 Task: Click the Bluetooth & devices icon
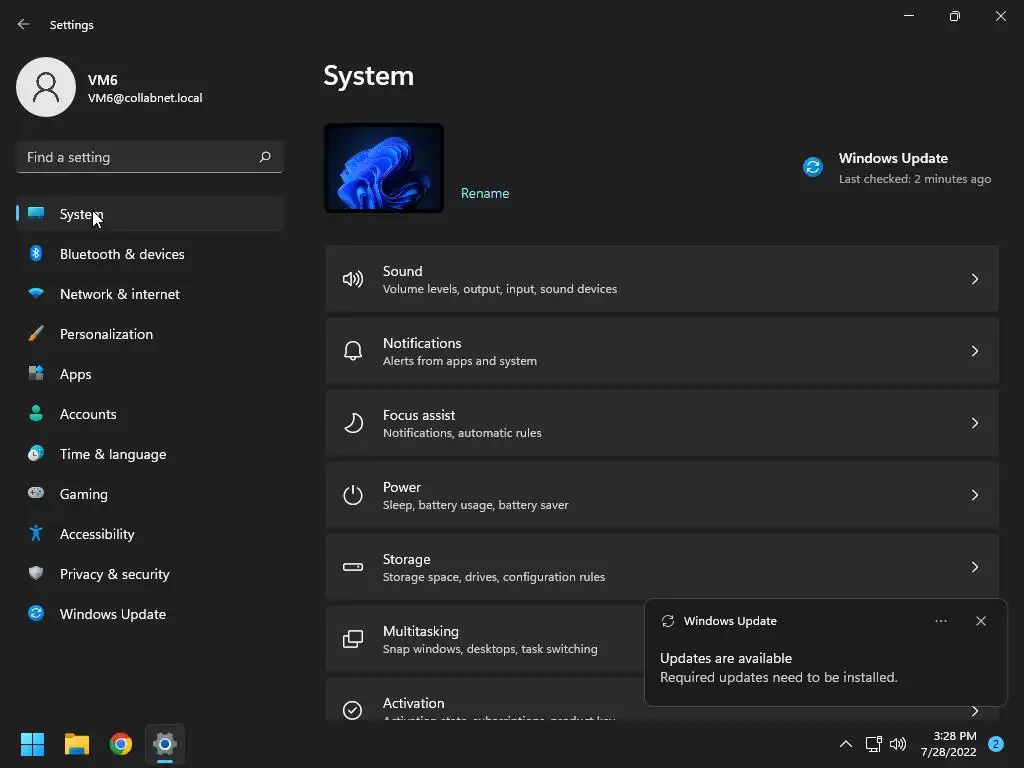36,254
